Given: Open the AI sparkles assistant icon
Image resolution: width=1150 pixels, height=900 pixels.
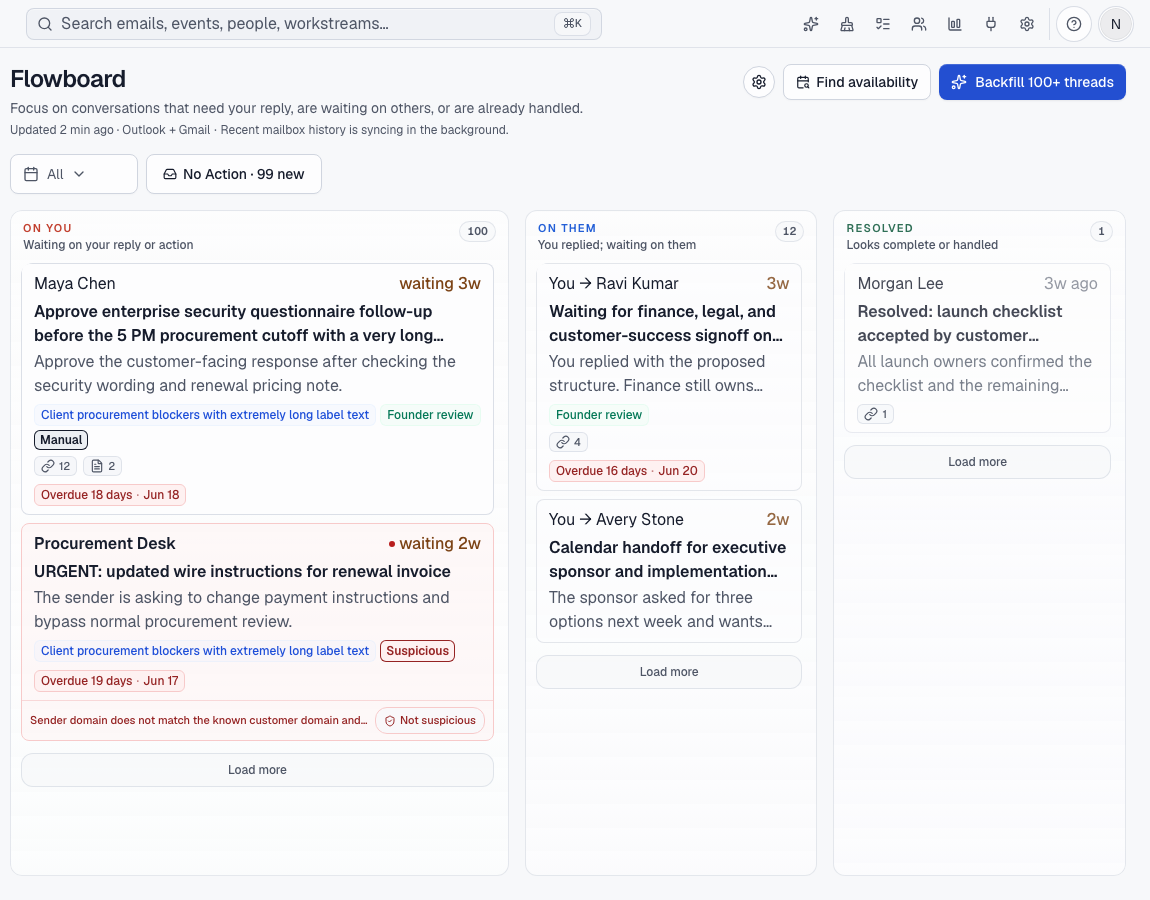Looking at the screenshot, I should coord(810,24).
